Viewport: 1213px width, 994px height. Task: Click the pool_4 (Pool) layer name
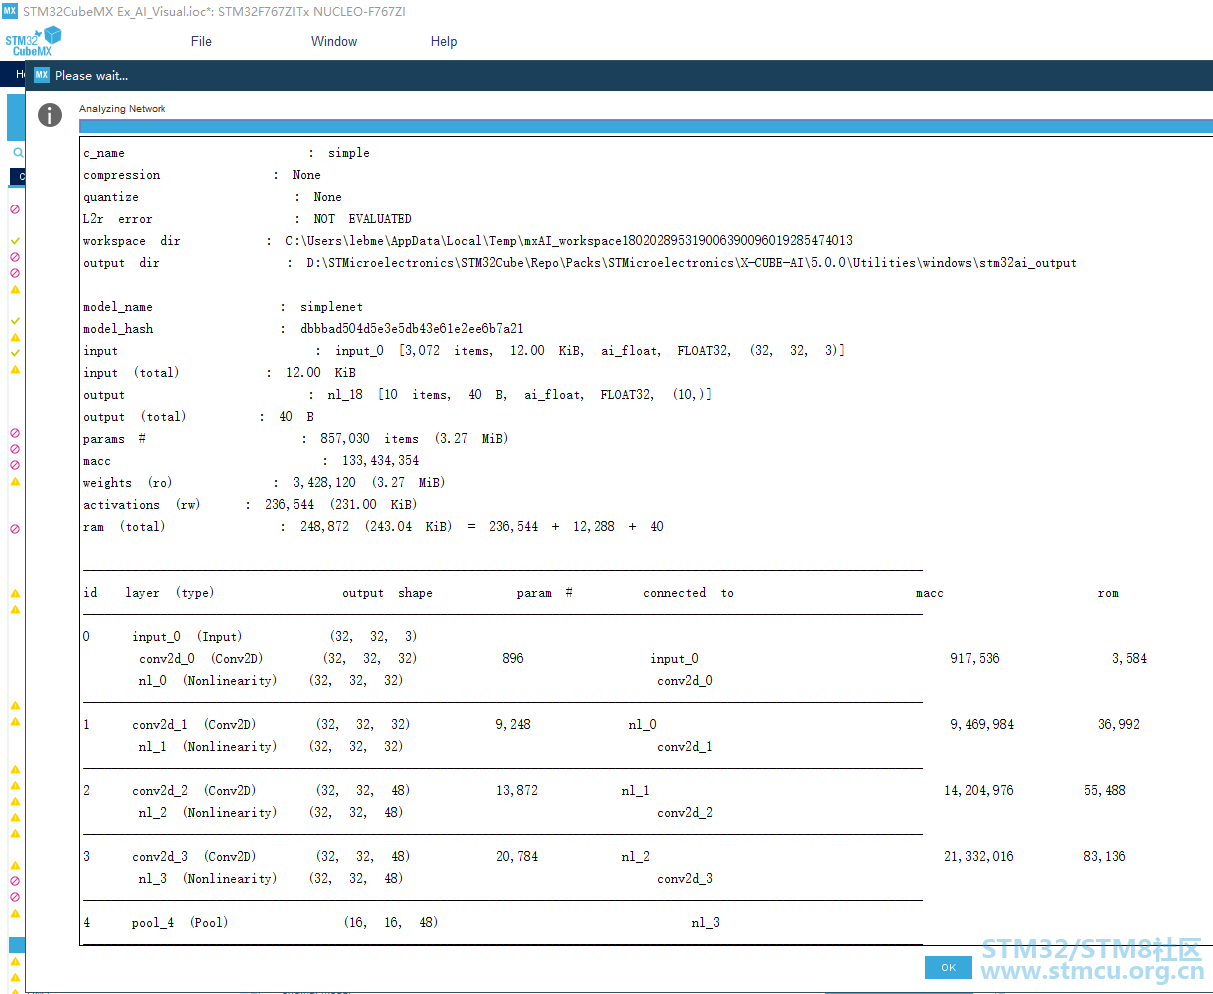179,923
